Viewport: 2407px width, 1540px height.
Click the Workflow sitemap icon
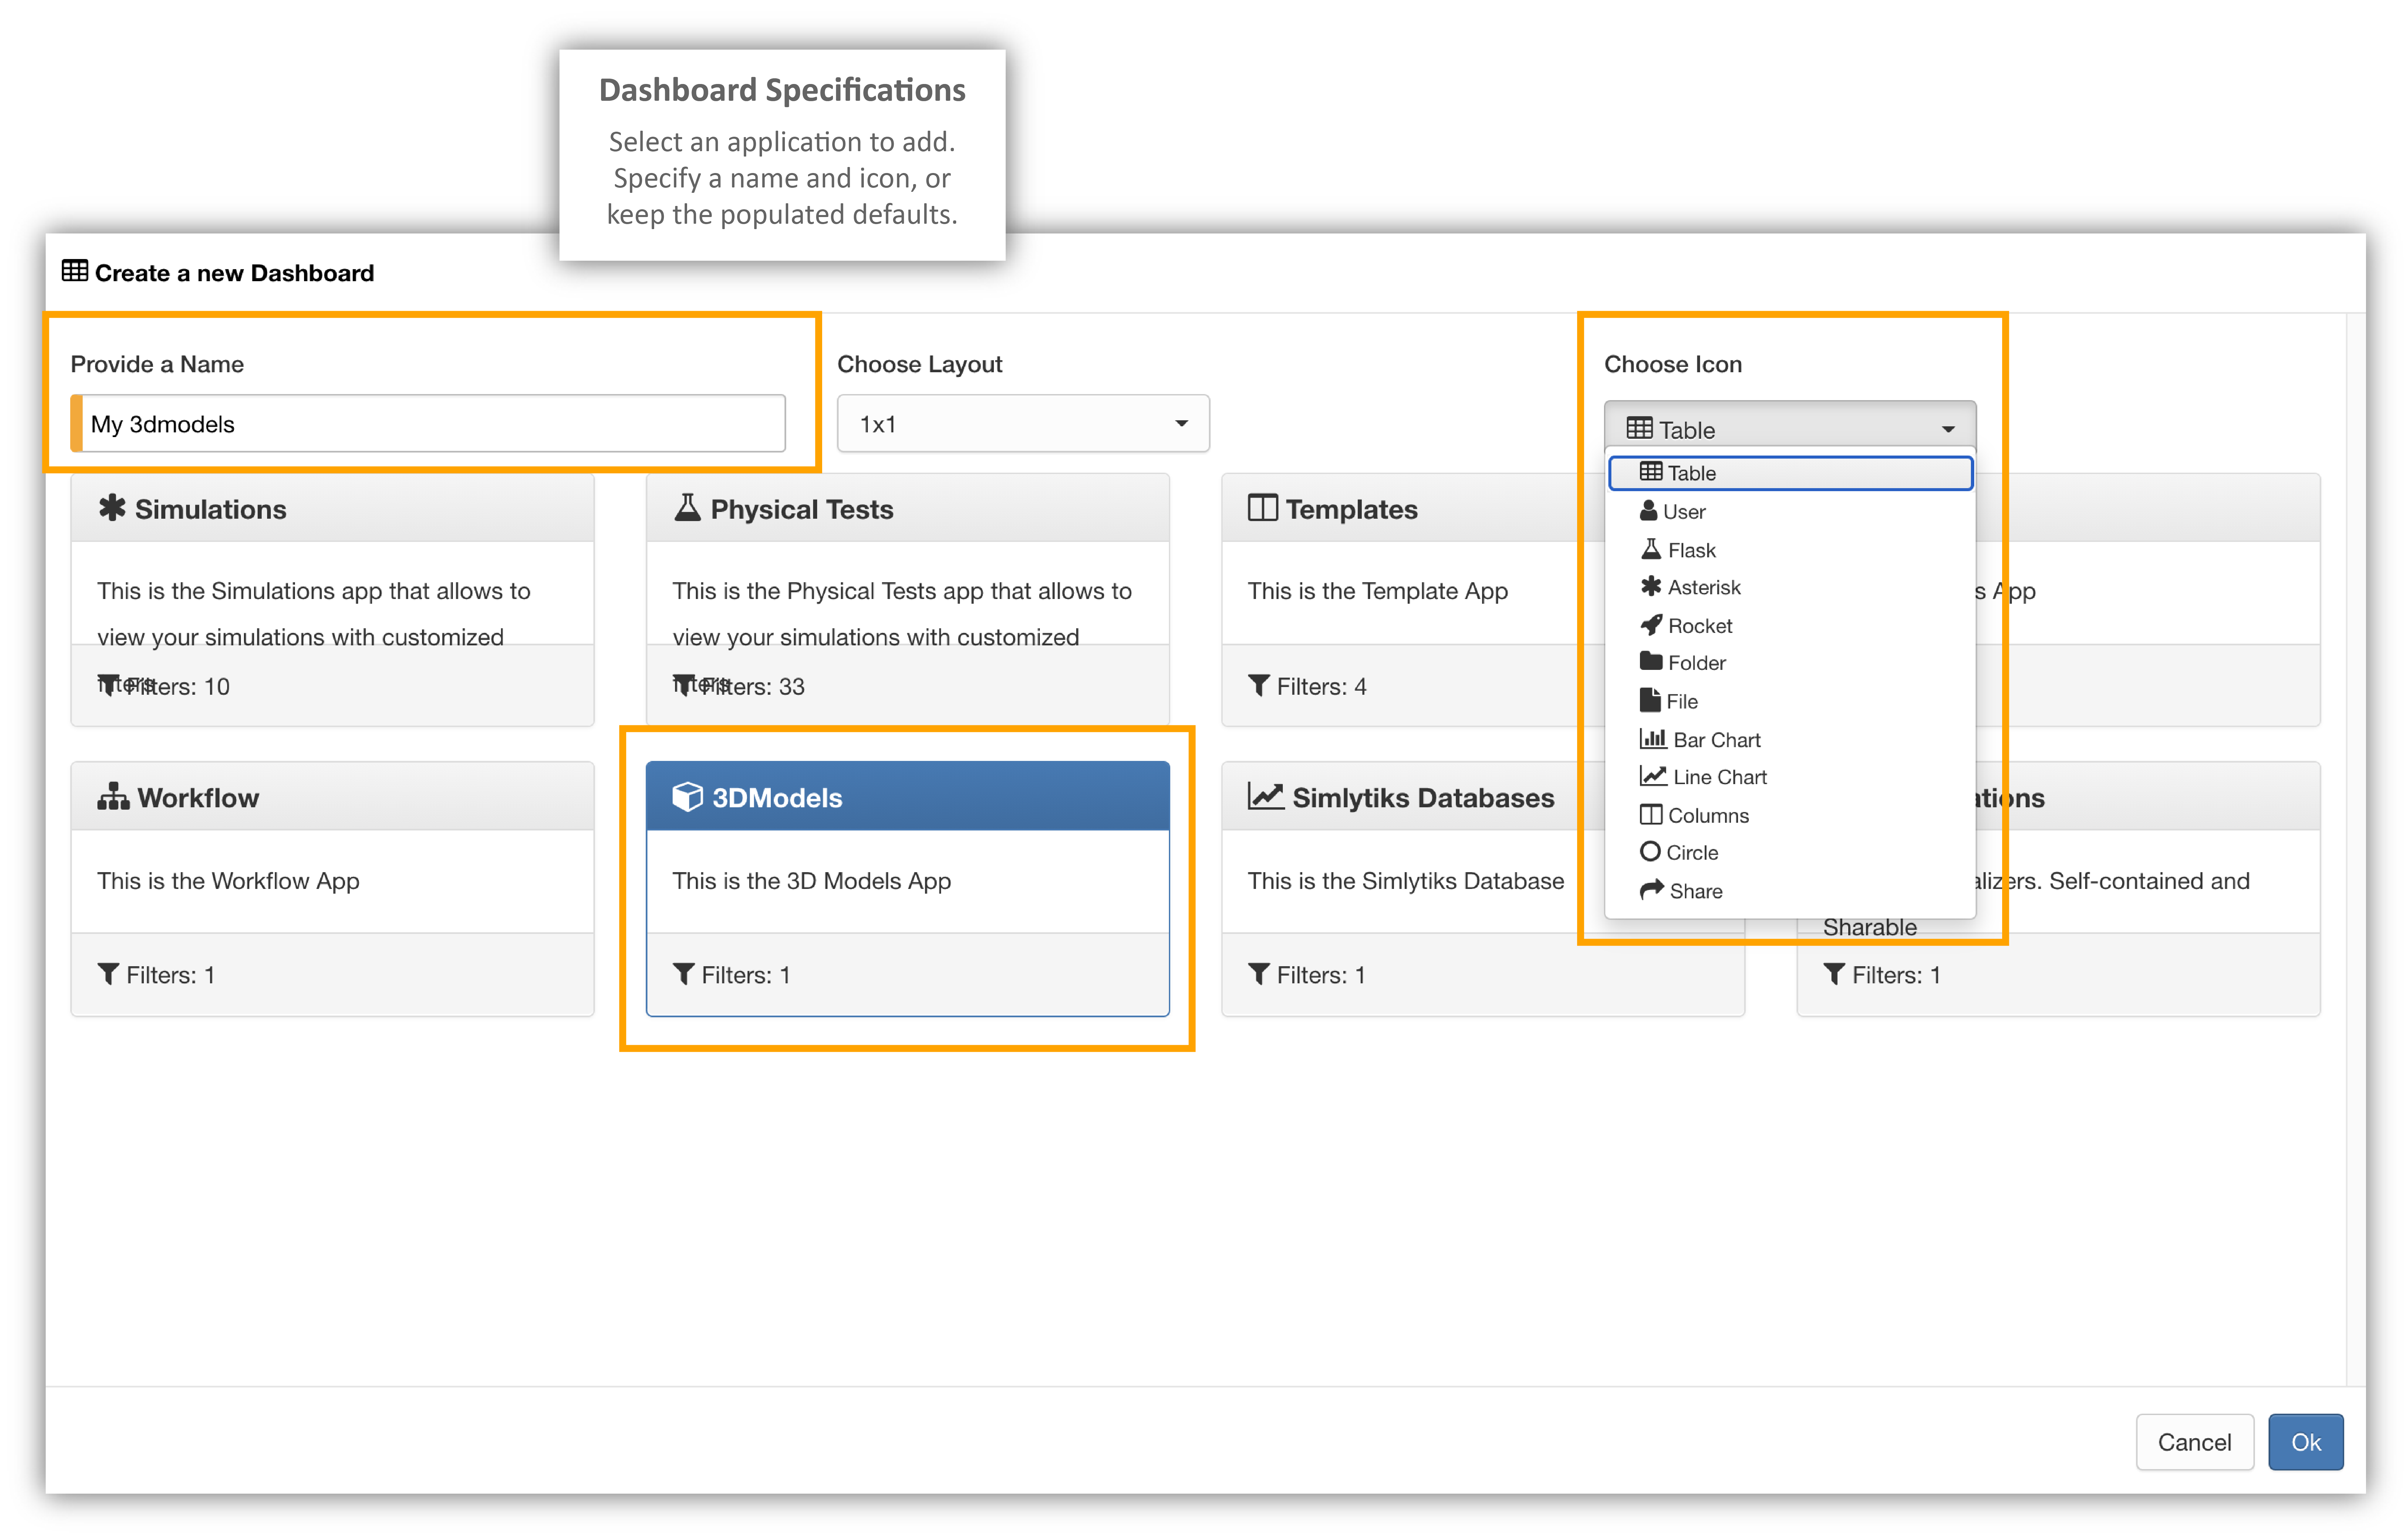click(113, 797)
